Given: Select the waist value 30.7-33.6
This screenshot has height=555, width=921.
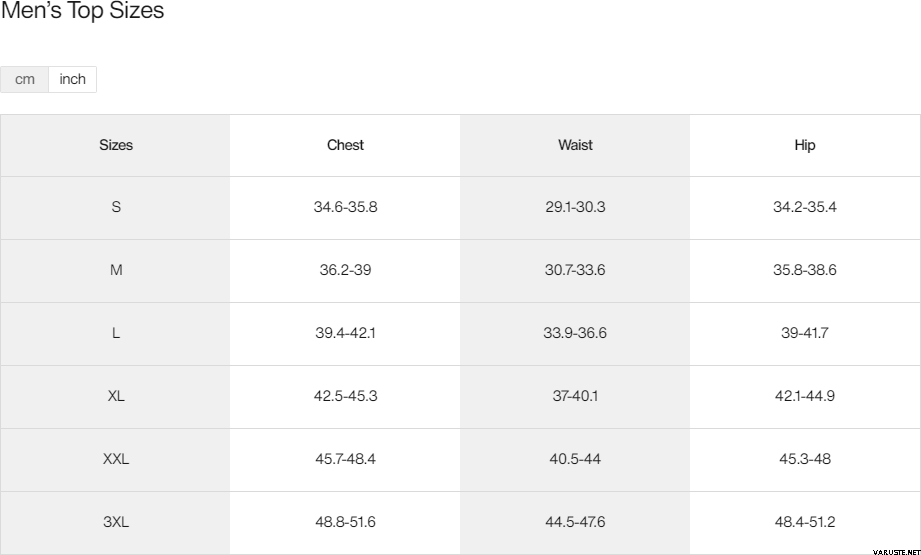Looking at the screenshot, I should click(x=575, y=270).
